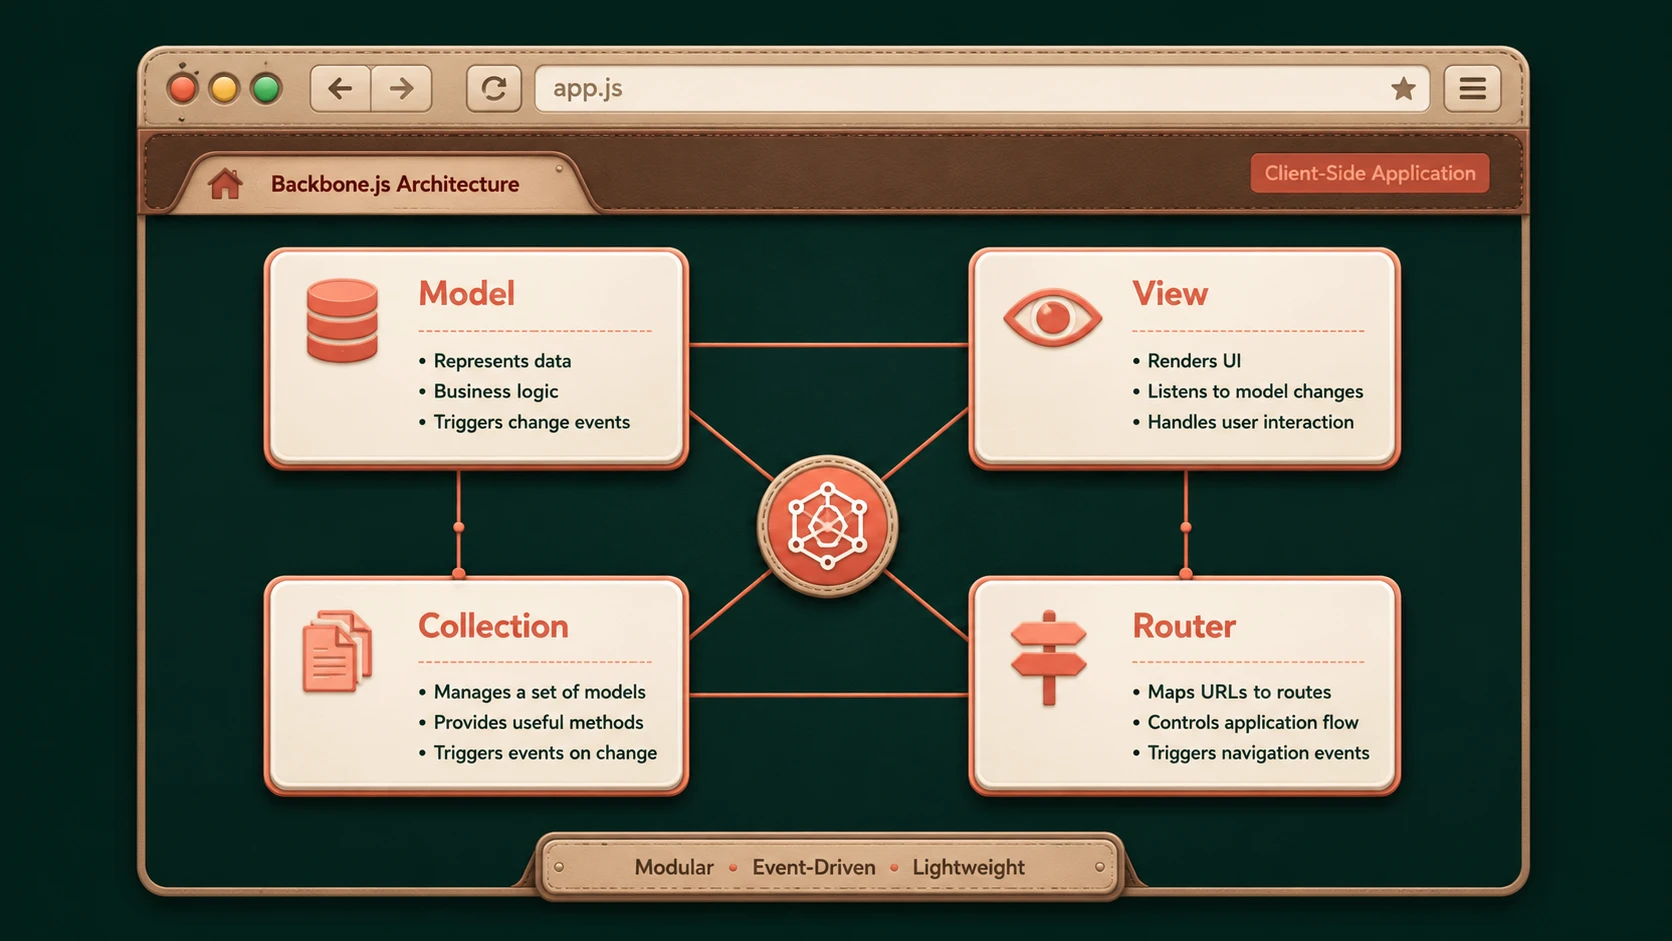Click the green window maximize dot
This screenshot has width=1672, height=941.
(x=266, y=89)
